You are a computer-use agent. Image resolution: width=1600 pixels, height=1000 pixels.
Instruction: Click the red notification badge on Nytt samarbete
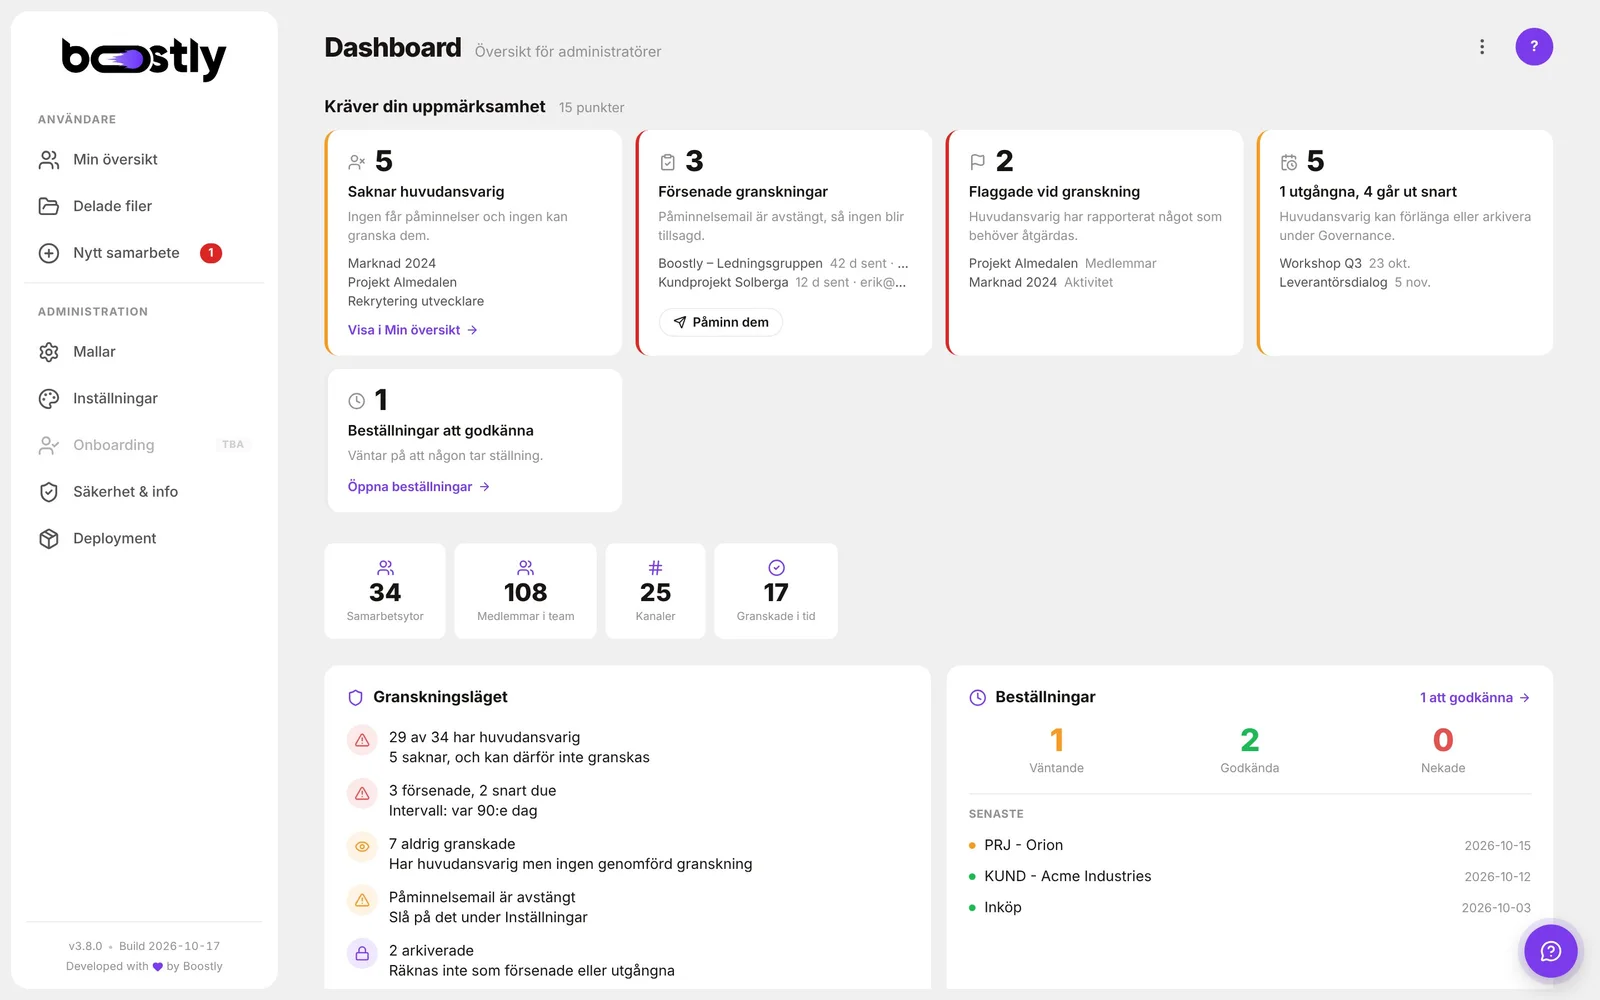211,253
